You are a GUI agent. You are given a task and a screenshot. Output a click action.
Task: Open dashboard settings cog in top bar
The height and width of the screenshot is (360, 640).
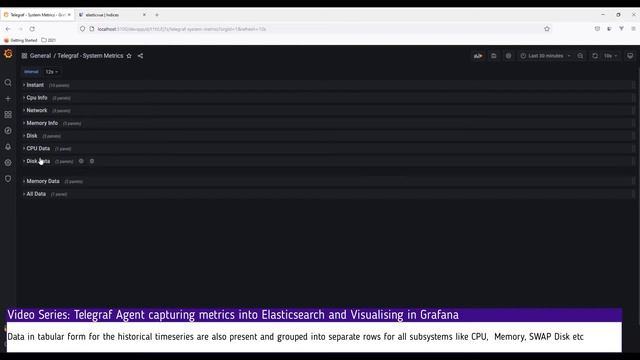(508, 56)
